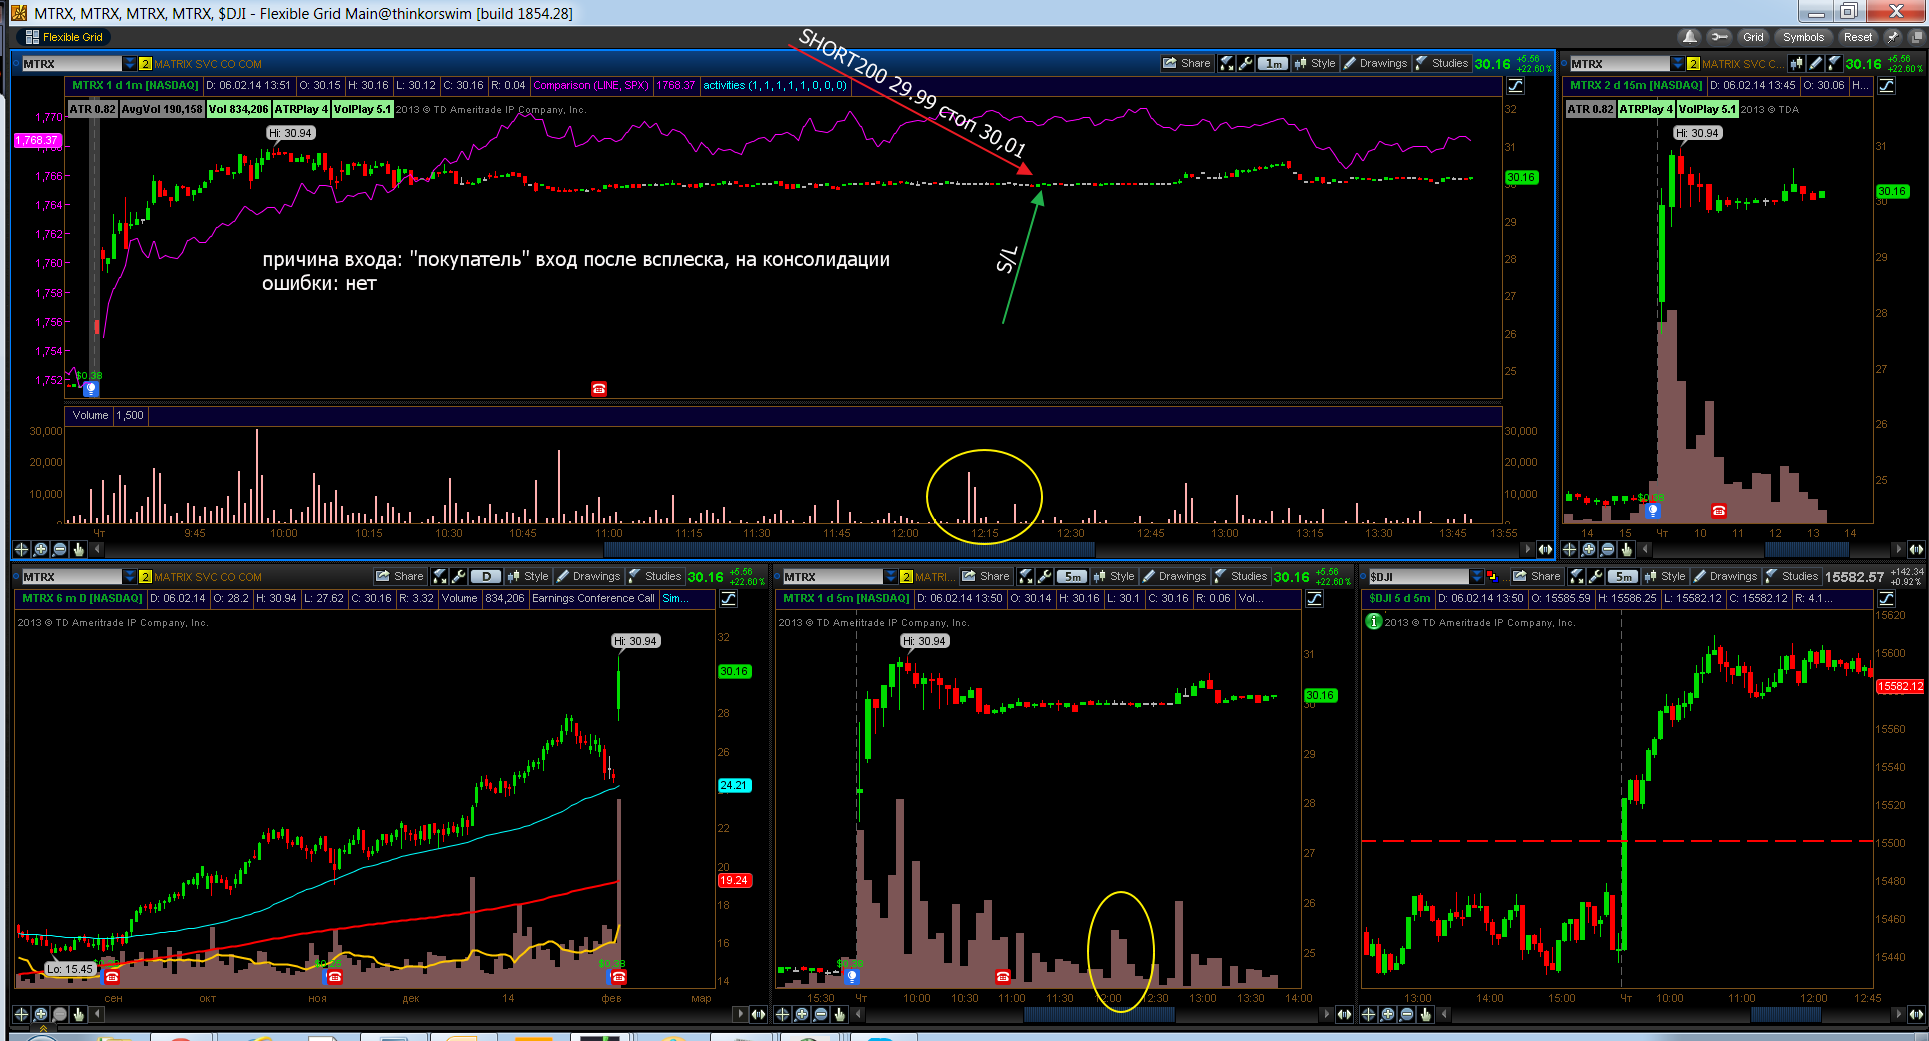Open alerts bell icon in top bar
This screenshot has height=1041, width=1929.
[1690, 37]
